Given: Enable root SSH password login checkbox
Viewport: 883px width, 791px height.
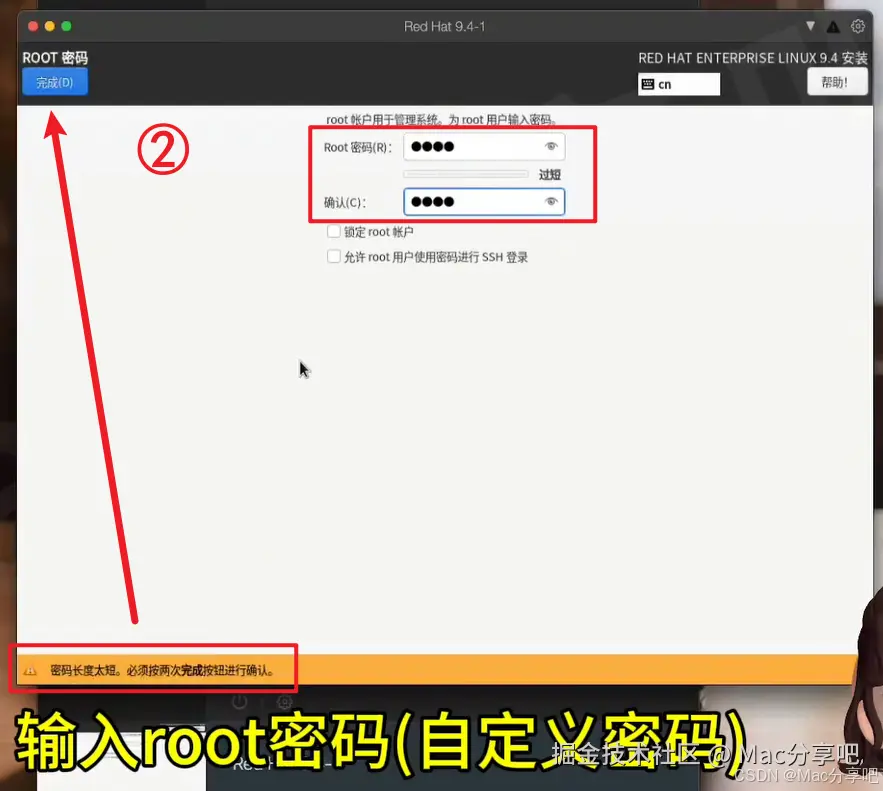Looking at the screenshot, I should click(333, 256).
